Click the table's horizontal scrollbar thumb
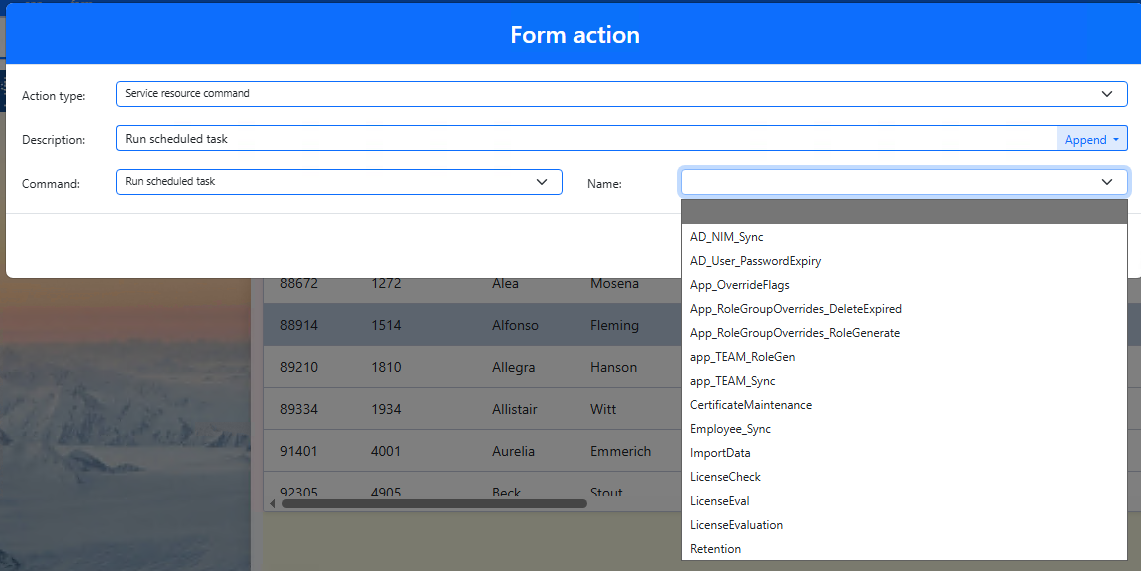The height and width of the screenshot is (571, 1141). tap(434, 503)
